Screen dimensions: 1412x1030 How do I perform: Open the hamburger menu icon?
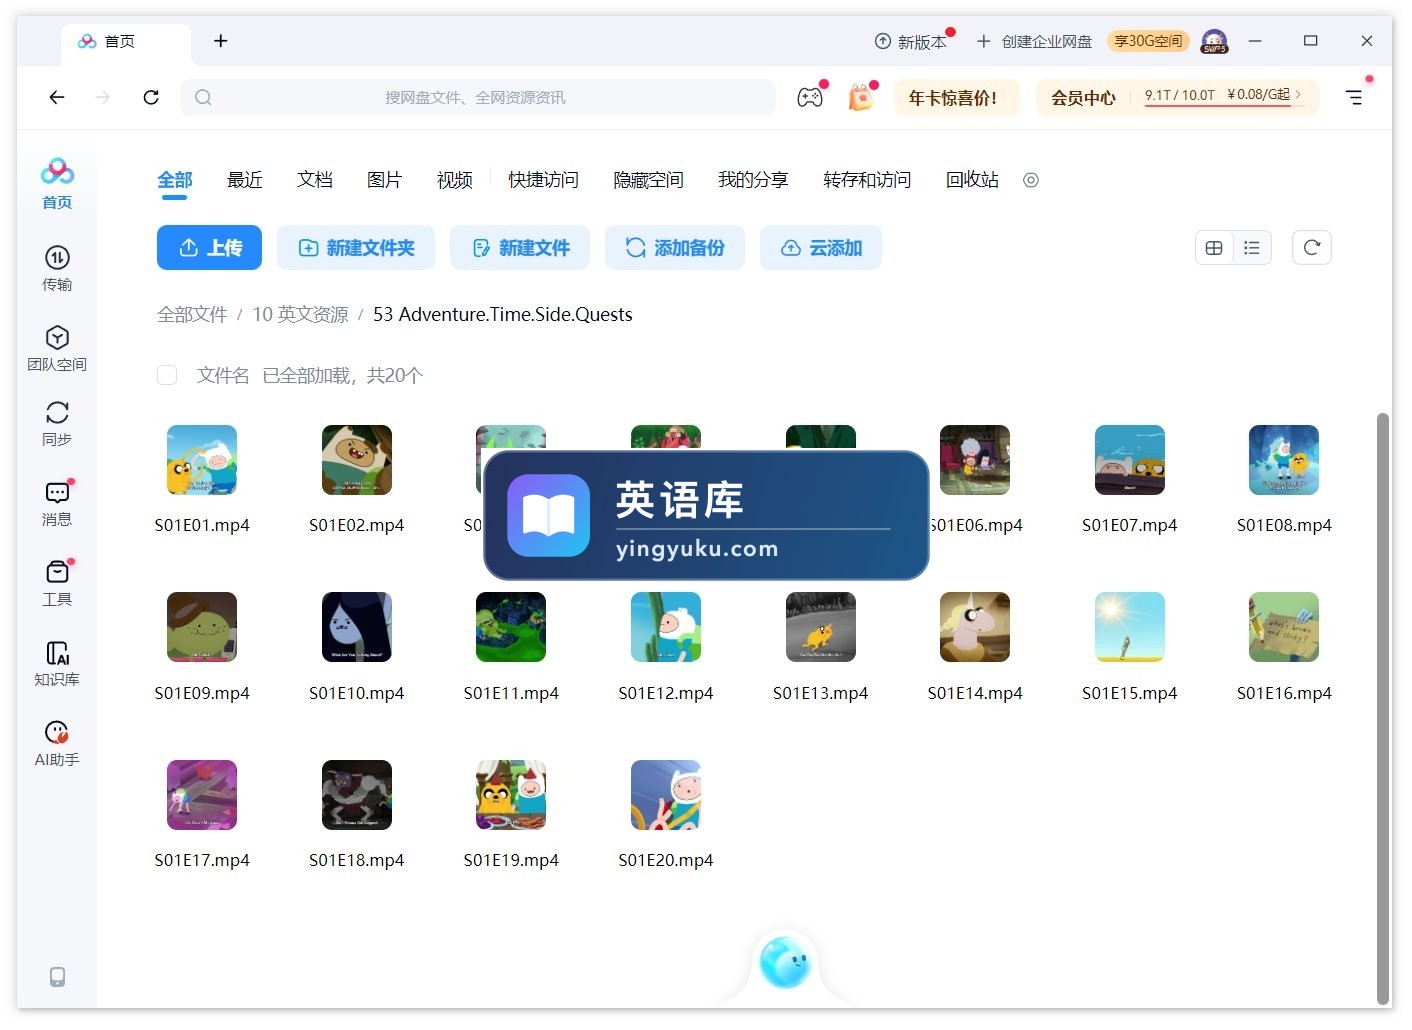point(1354,97)
